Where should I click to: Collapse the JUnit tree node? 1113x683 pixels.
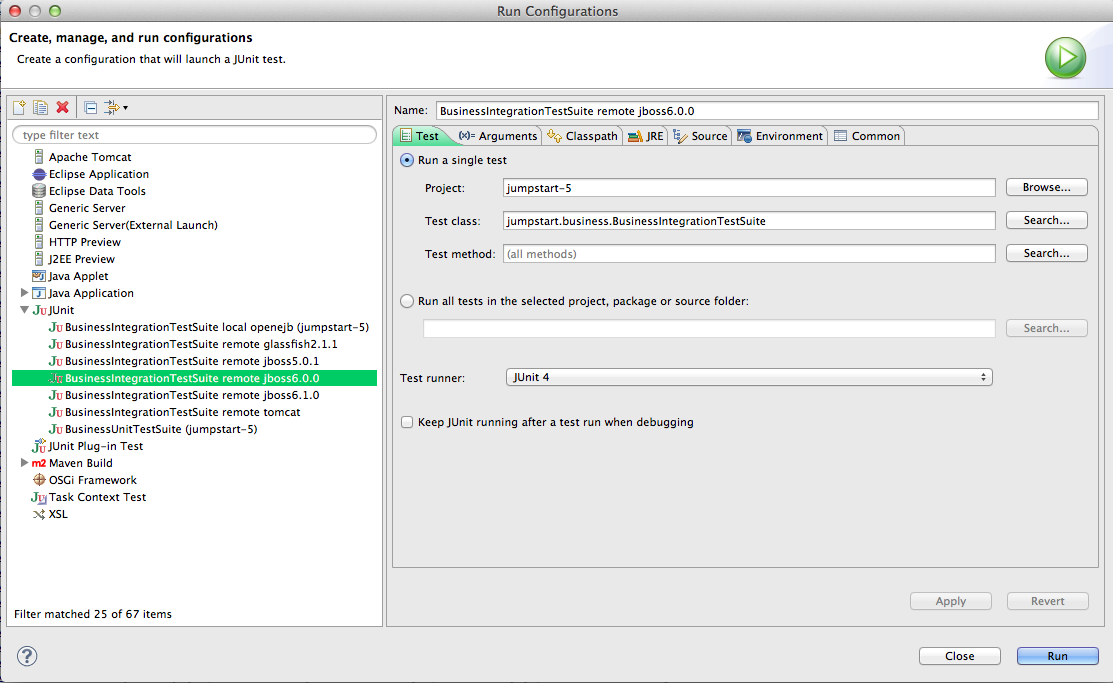(x=24, y=310)
